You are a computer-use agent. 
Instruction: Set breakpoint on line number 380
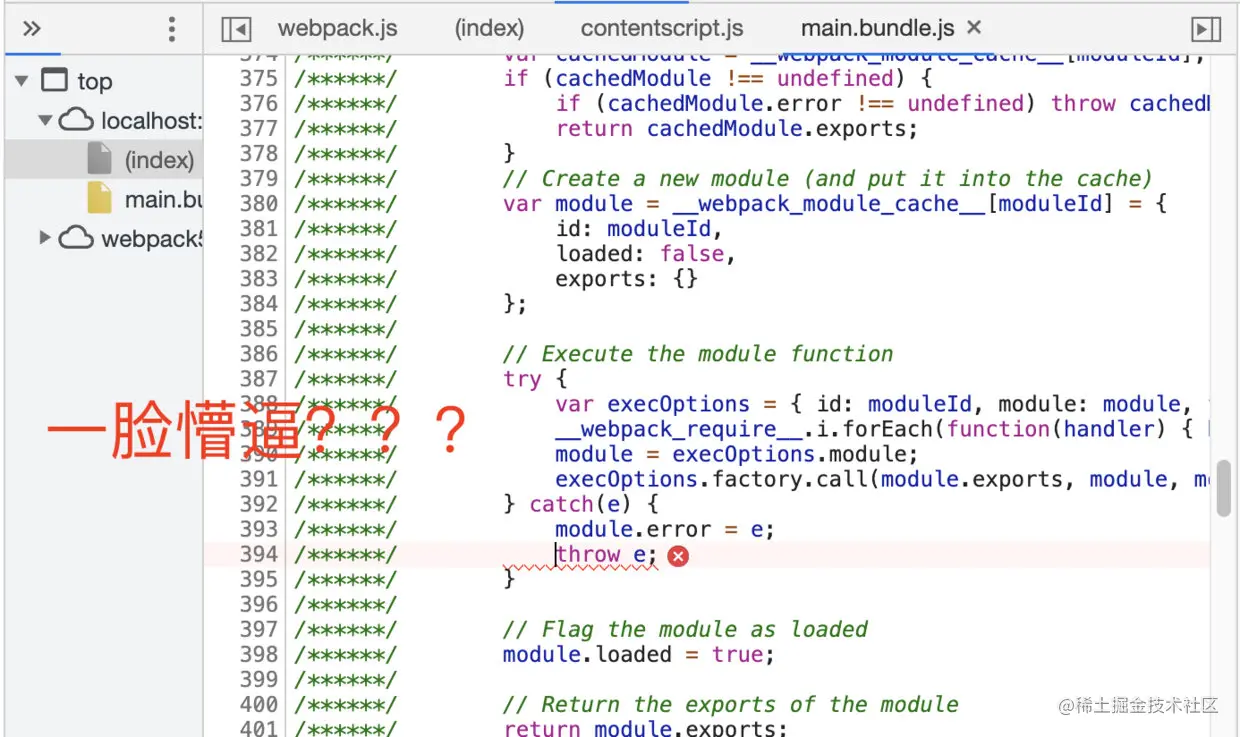point(259,204)
